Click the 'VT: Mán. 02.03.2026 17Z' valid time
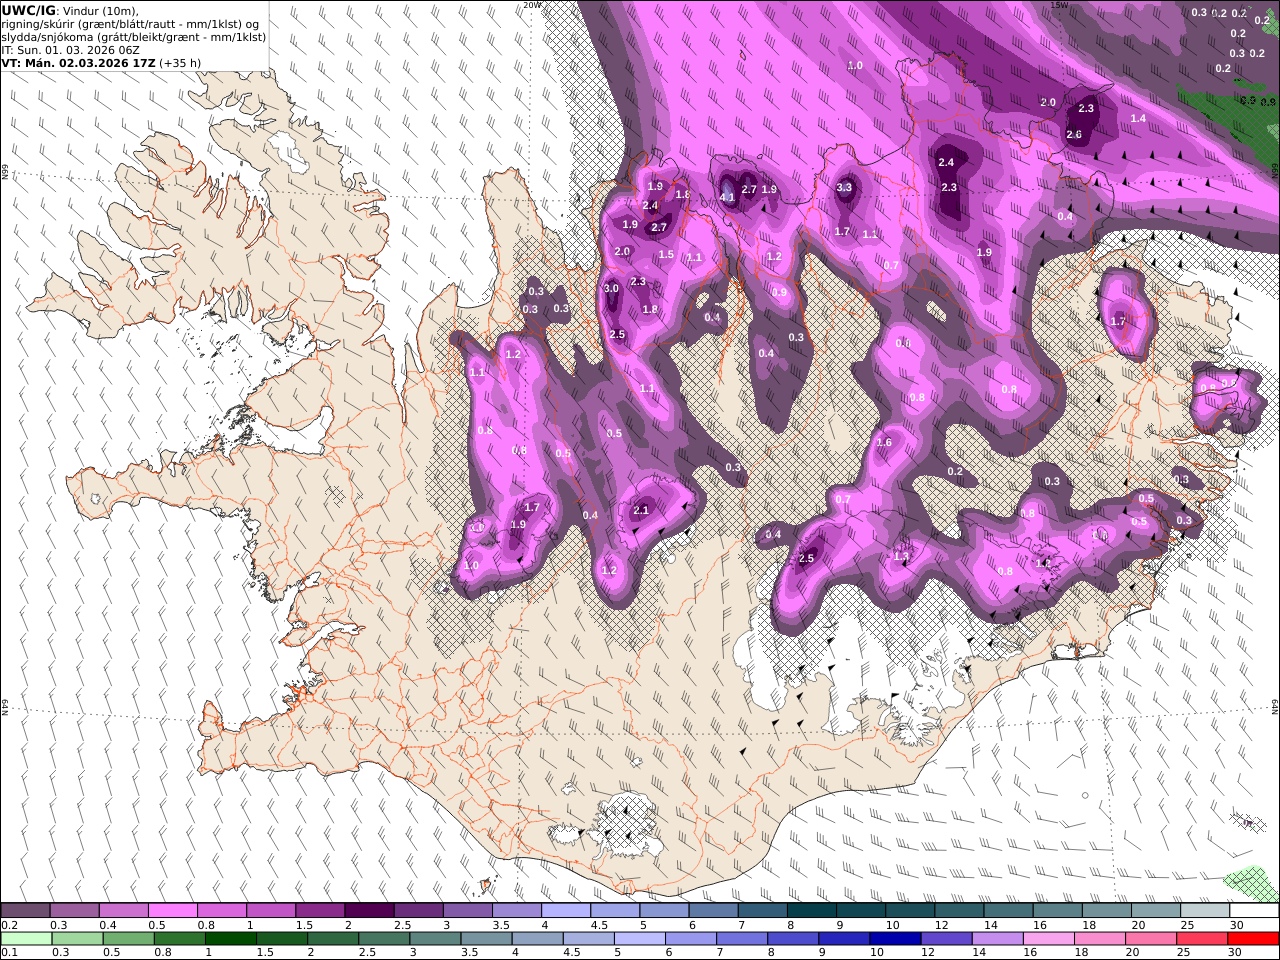This screenshot has height=960, width=1280. (78, 62)
